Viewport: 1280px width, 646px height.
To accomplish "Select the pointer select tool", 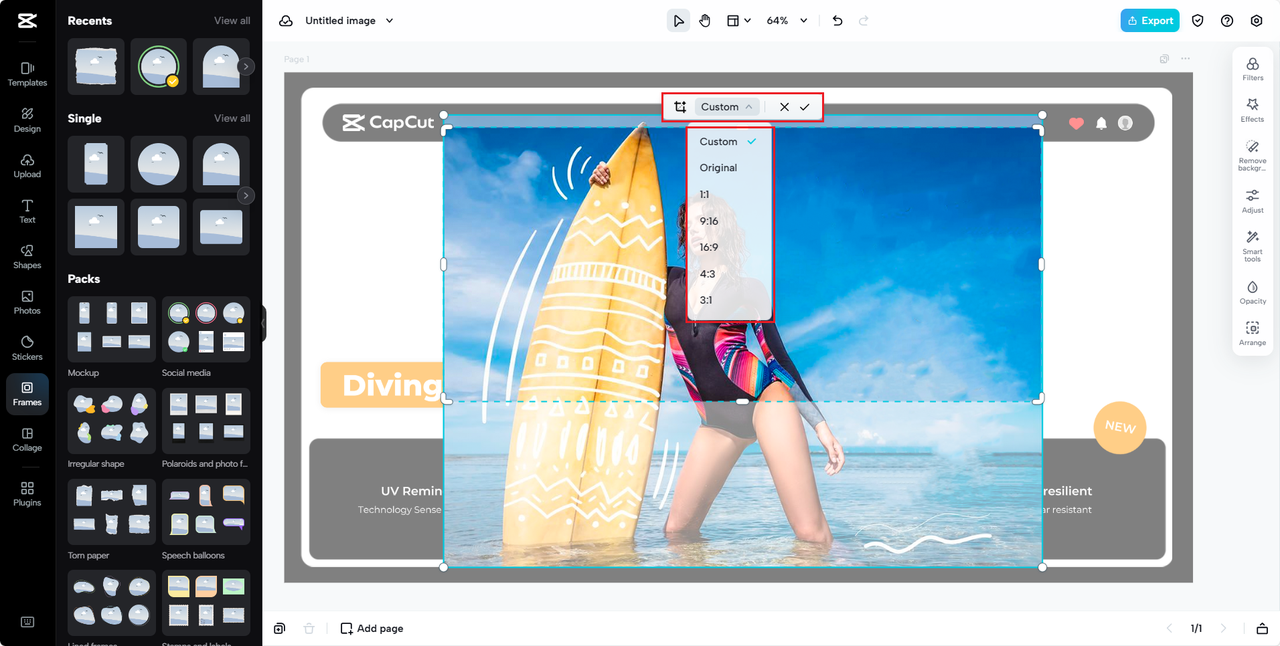I will click(x=678, y=21).
